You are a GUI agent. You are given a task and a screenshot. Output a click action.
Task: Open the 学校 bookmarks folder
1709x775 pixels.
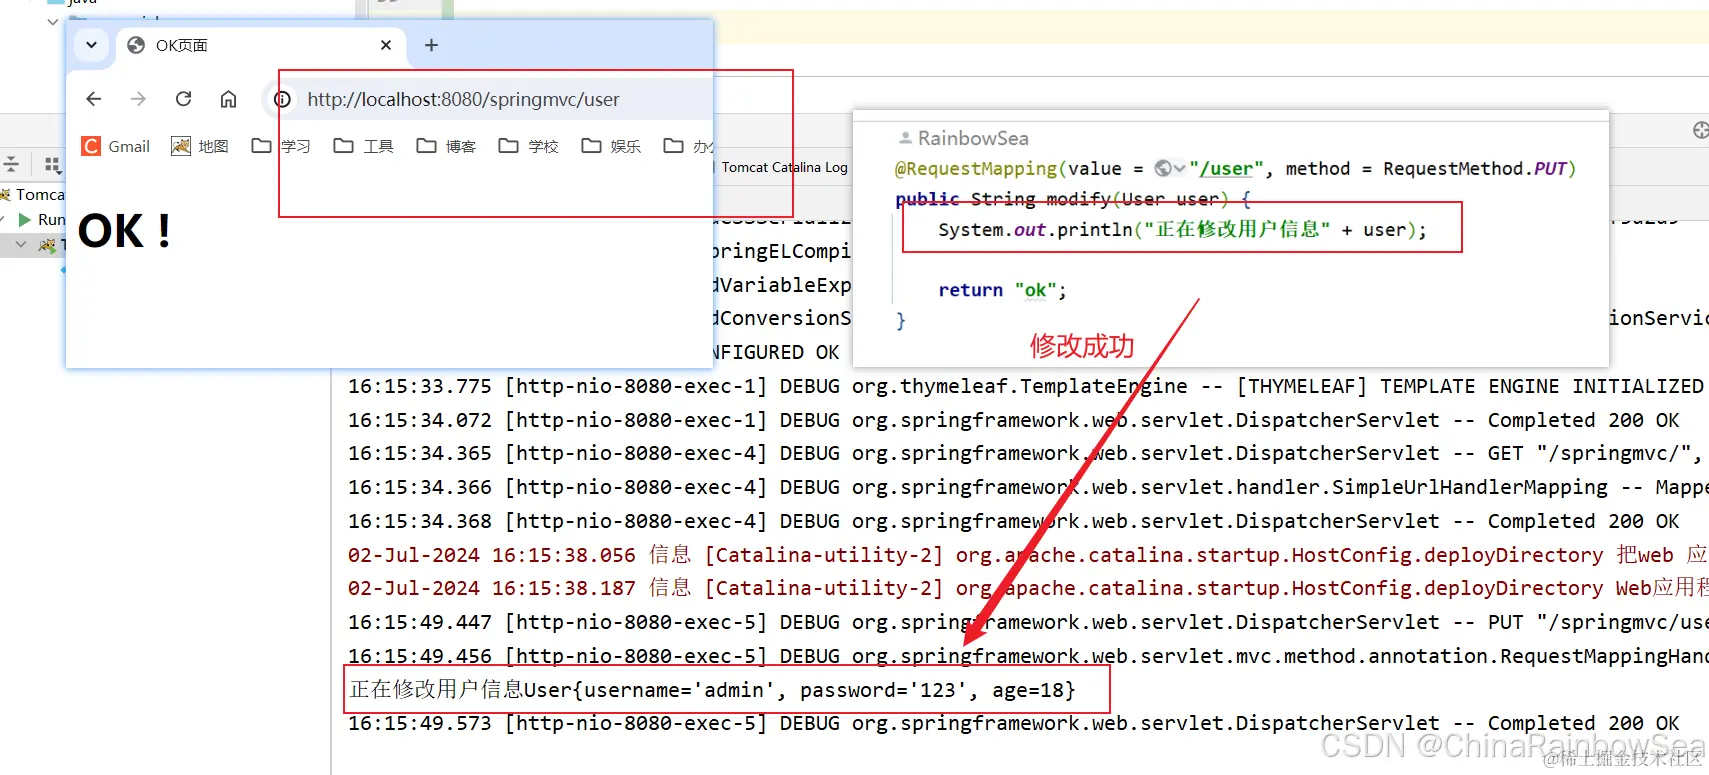(x=529, y=146)
